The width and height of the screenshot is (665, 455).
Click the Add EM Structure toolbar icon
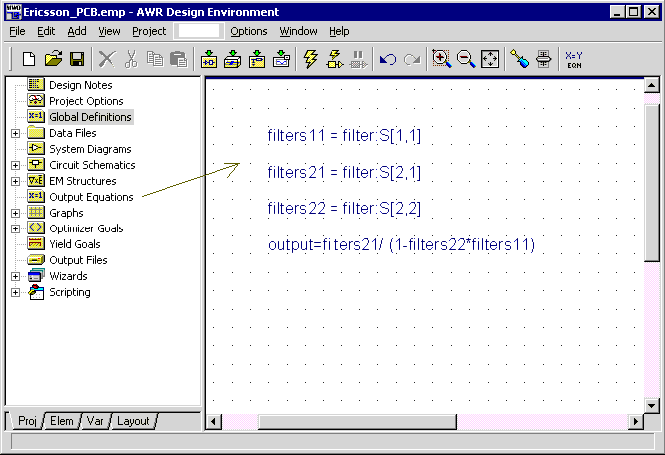click(257, 59)
